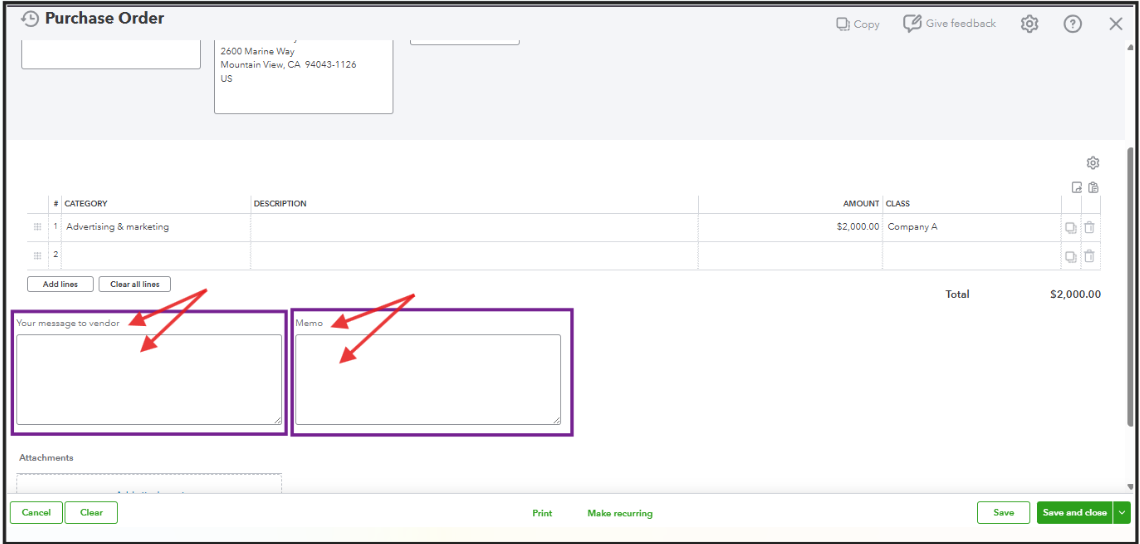The height and width of the screenshot is (544, 1140).
Task: Open recent transactions history icon
Action: (30, 19)
